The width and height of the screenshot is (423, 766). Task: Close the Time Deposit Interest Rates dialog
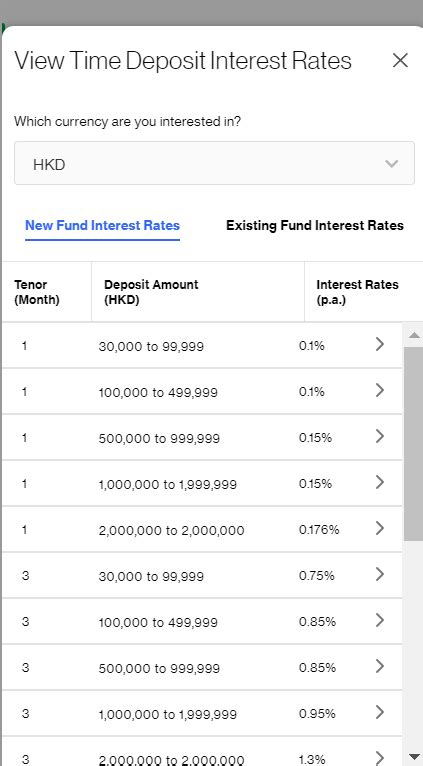pyautogui.click(x=400, y=61)
